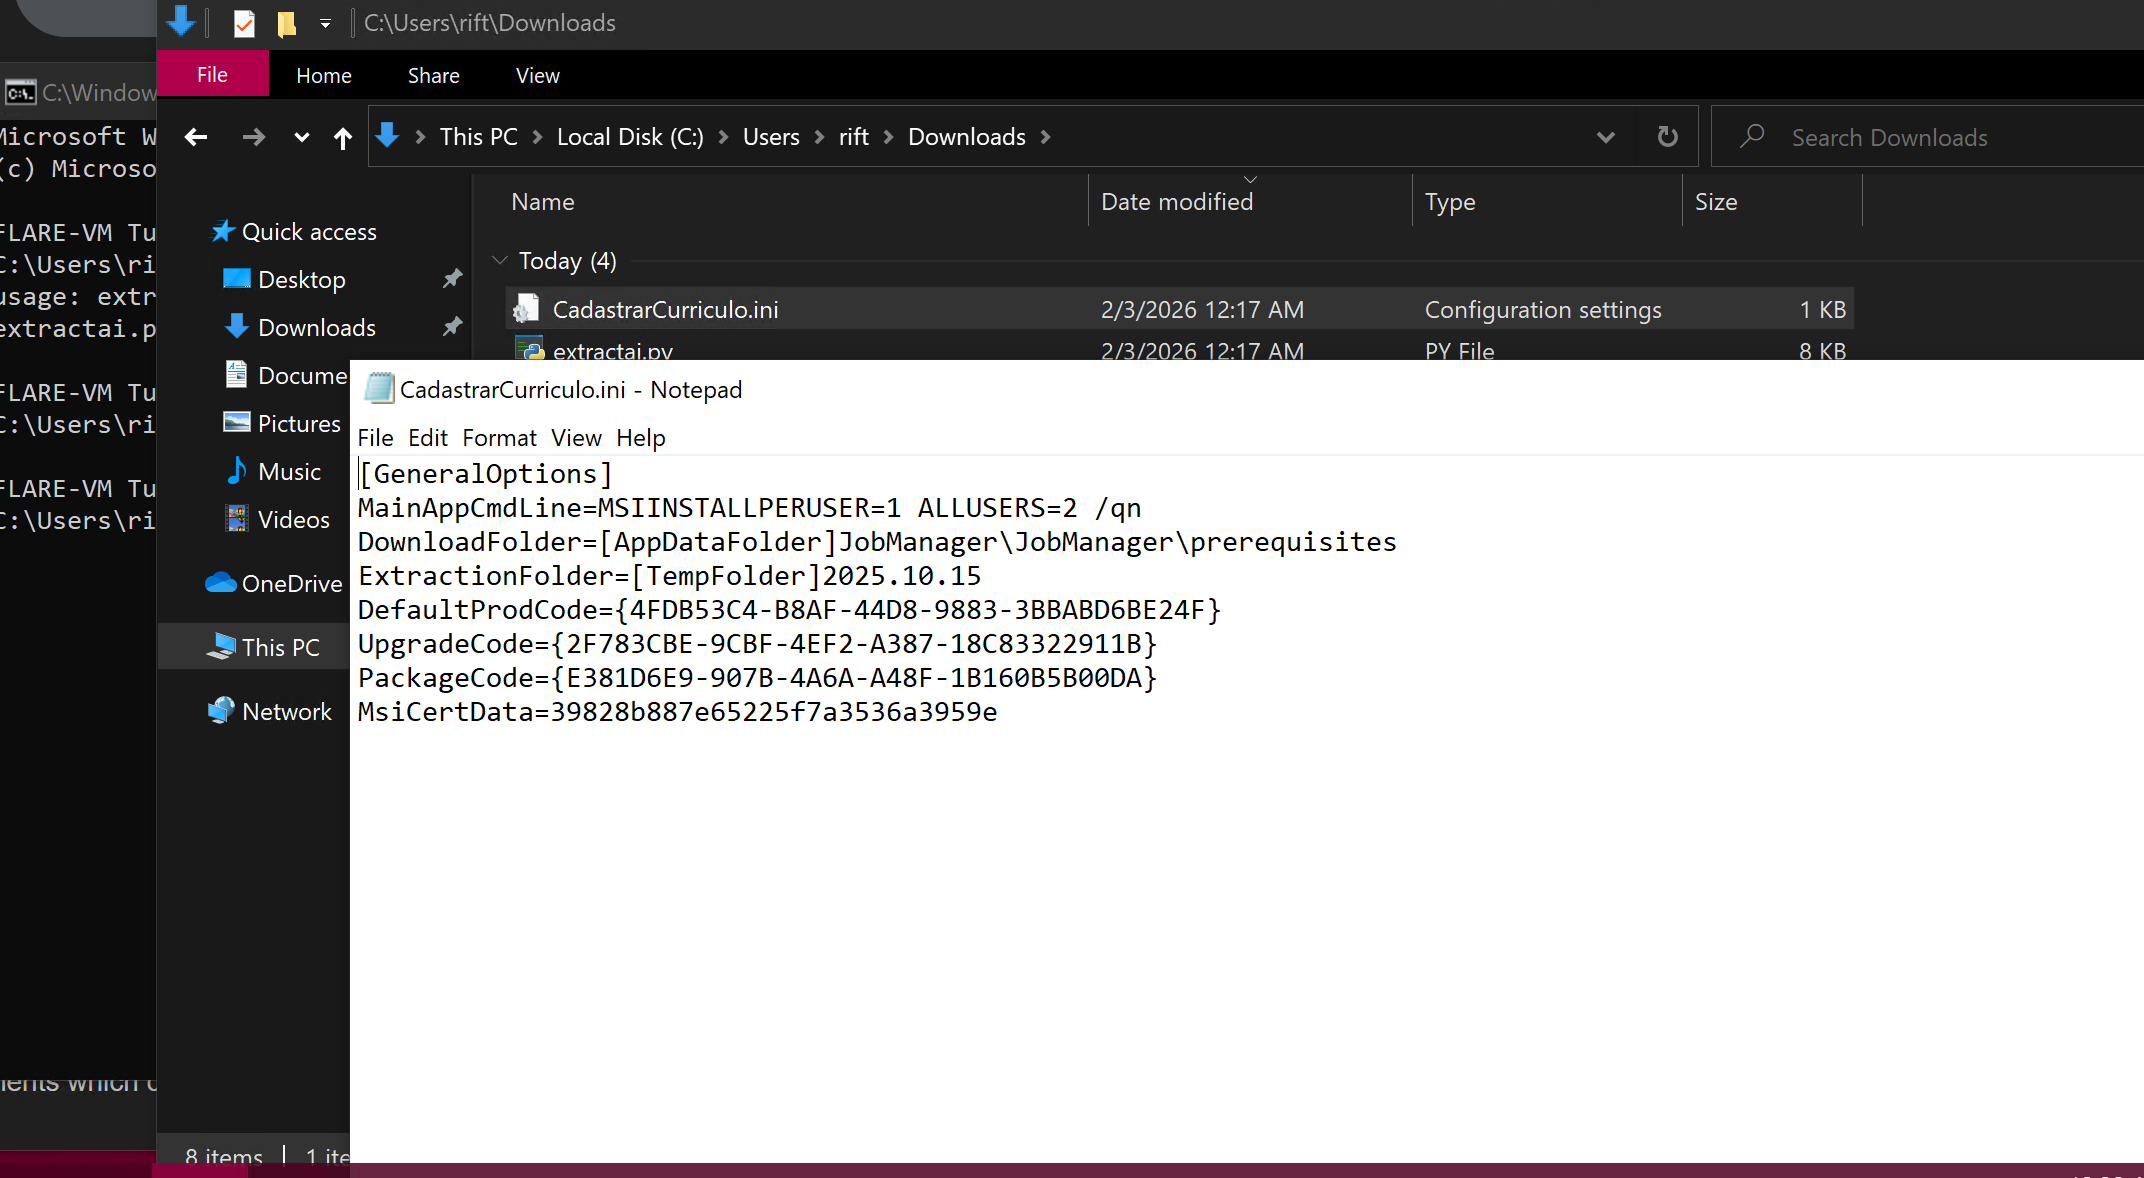Sort by the Name column header
Screen dimensions: 2144x1178
tap(543, 202)
